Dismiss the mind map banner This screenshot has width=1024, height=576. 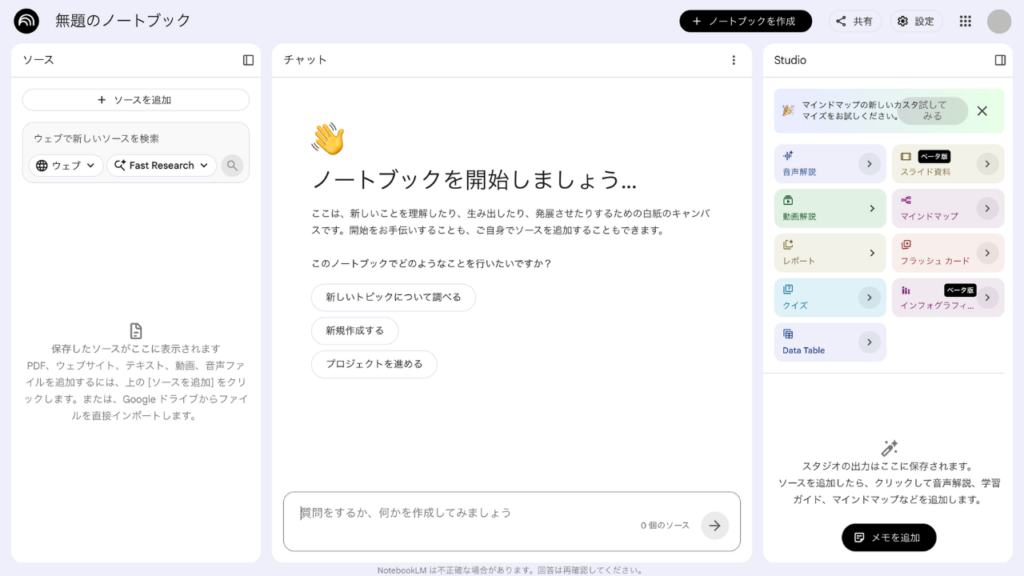pyautogui.click(x=982, y=111)
